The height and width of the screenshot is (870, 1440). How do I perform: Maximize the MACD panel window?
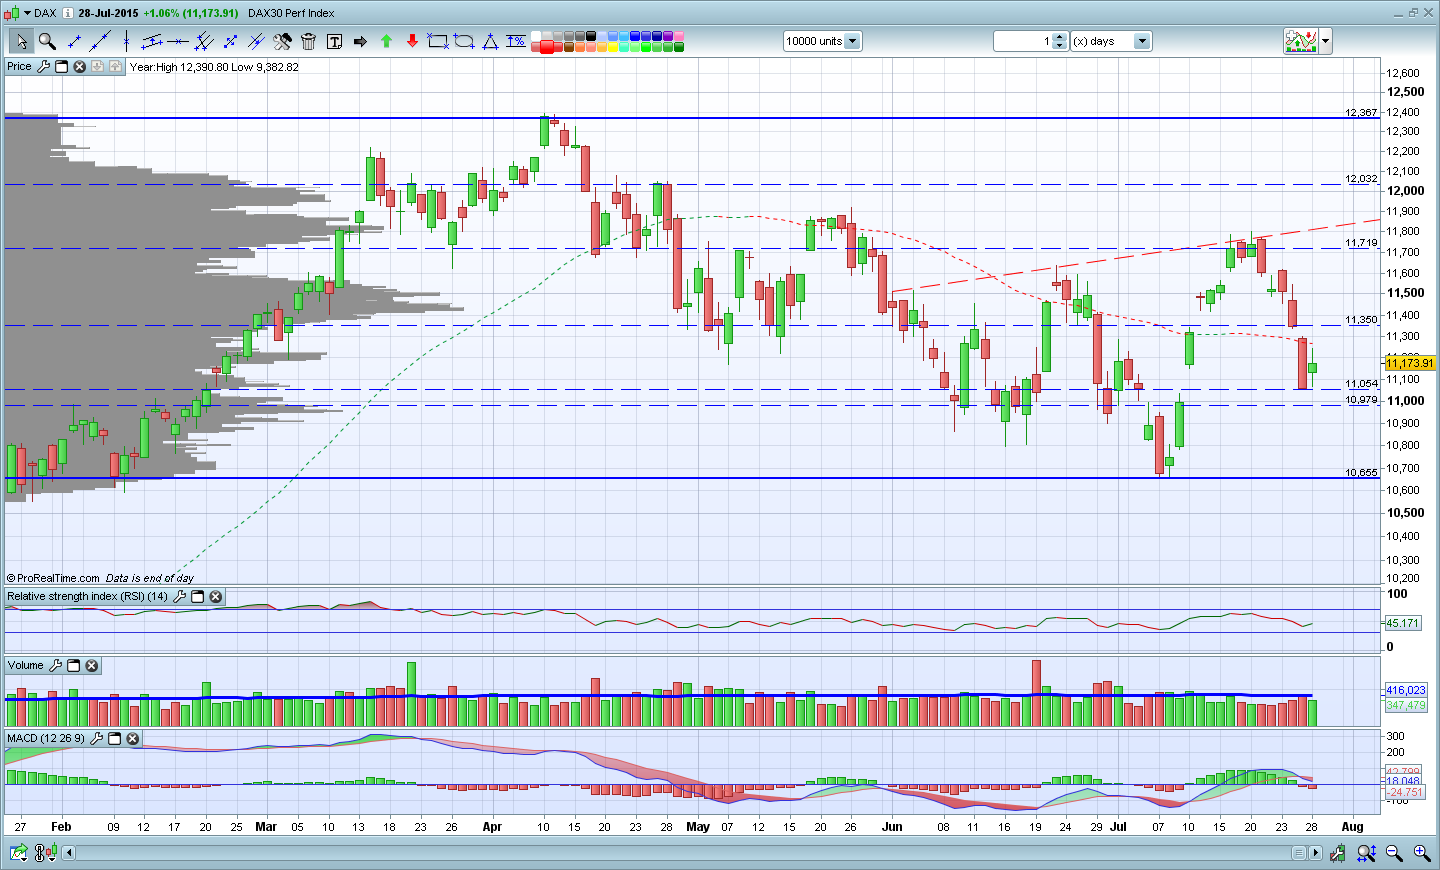tap(114, 739)
